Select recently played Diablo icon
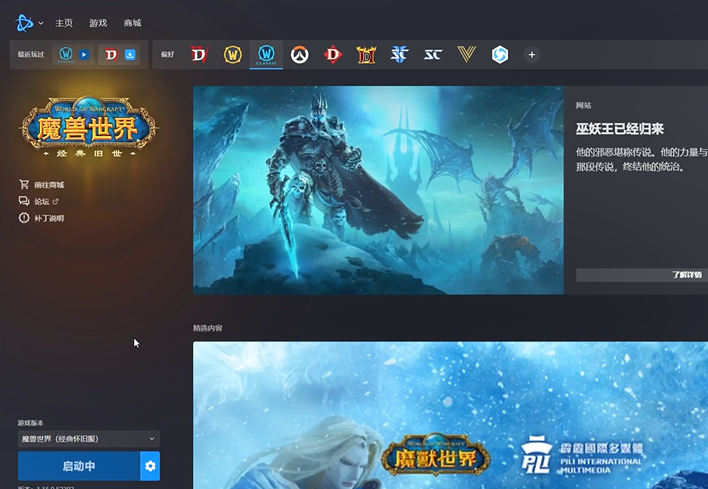 tap(111, 55)
